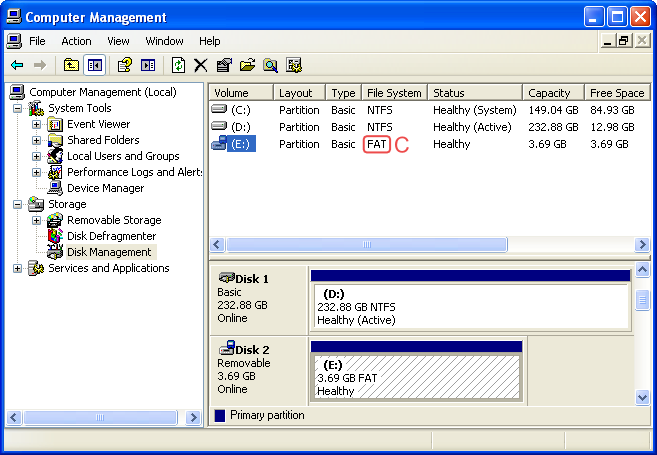Sort volumes by Capacity column header
Image resolution: width=657 pixels, height=455 pixels.
tap(549, 93)
